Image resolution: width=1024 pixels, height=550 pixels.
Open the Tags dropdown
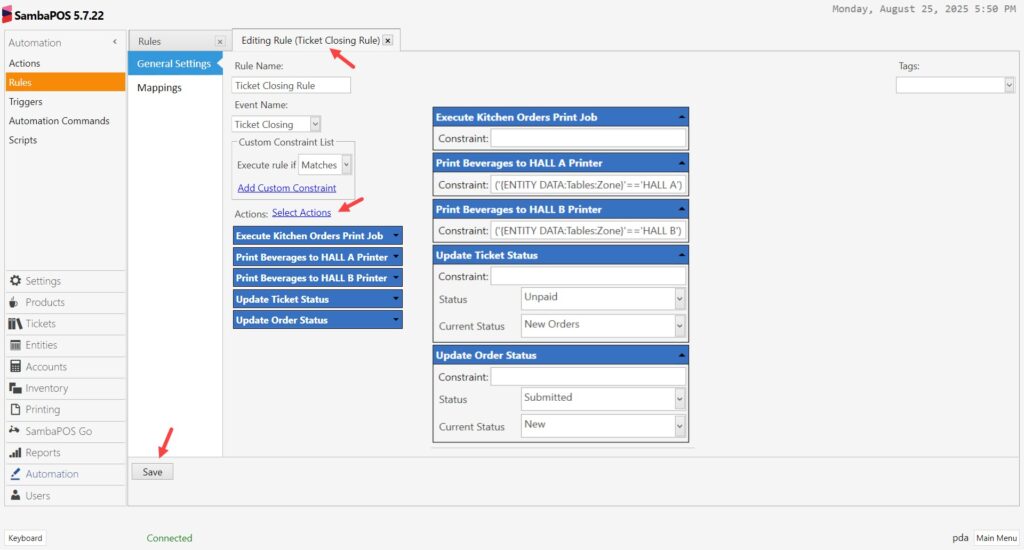click(1009, 85)
